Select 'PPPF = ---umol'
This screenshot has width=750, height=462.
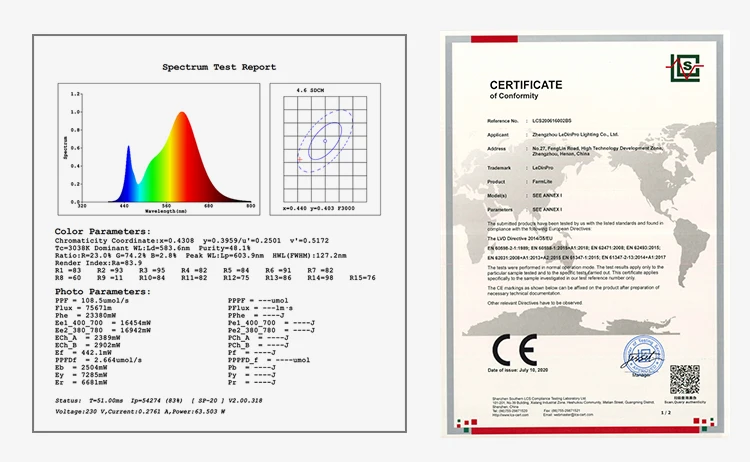tap(258, 301)
